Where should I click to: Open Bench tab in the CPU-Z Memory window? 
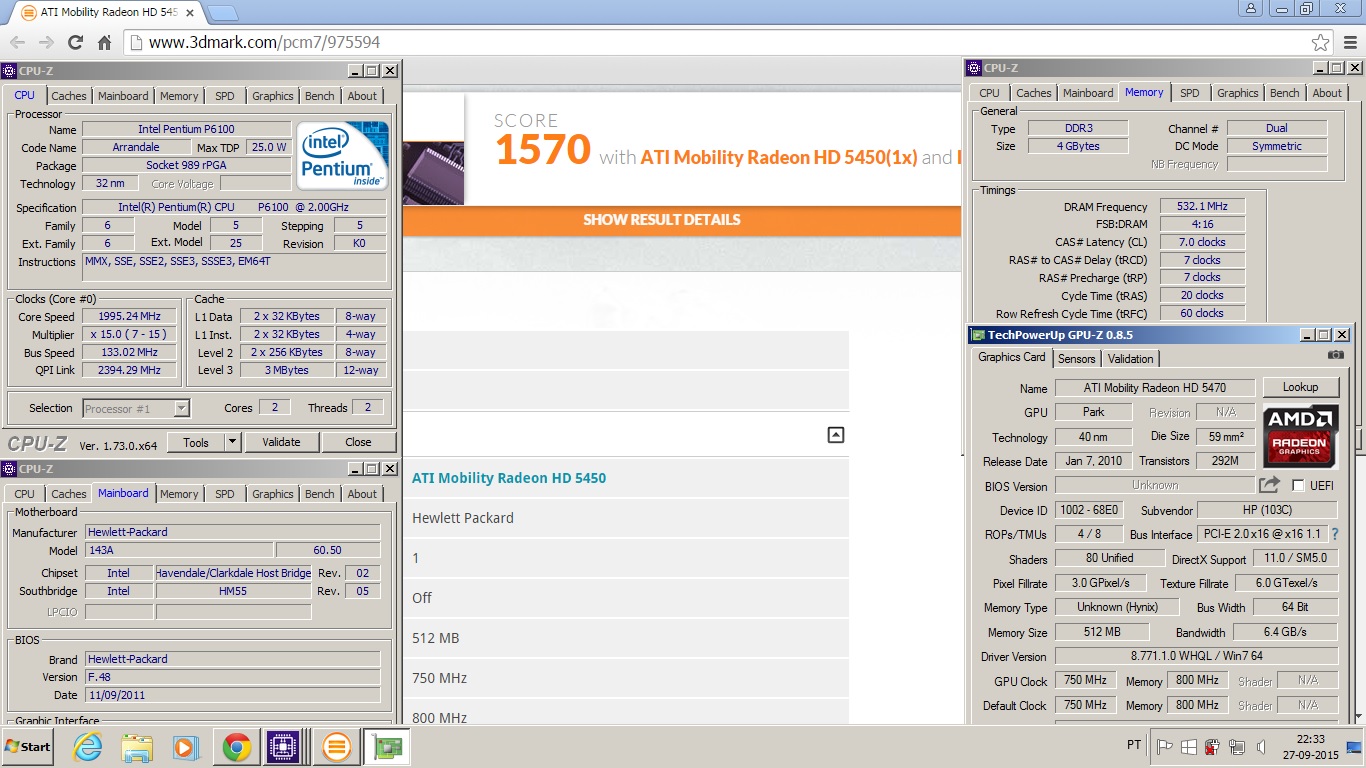1285,93
